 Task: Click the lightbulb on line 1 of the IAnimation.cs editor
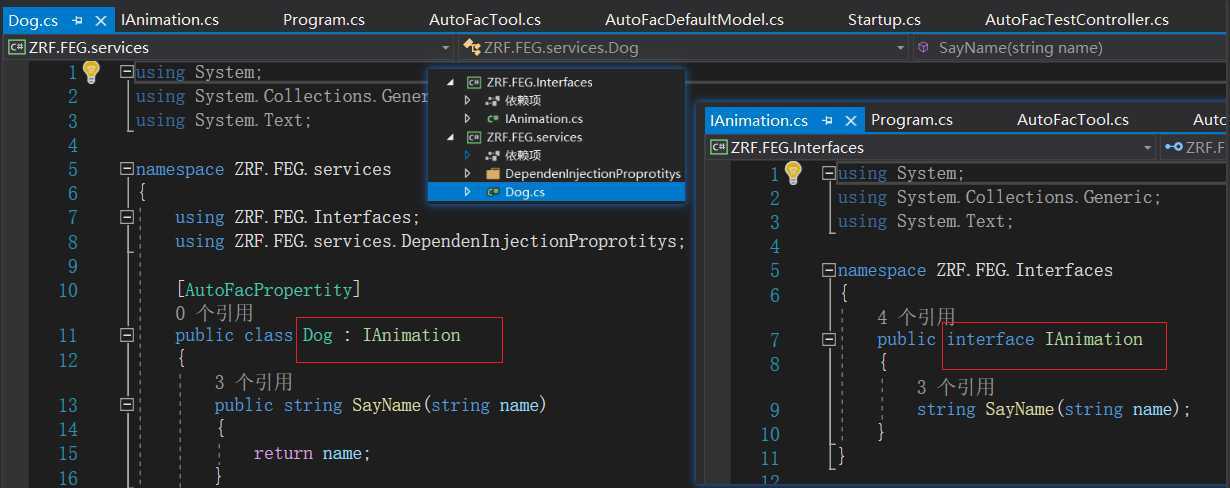coord(794,173)
